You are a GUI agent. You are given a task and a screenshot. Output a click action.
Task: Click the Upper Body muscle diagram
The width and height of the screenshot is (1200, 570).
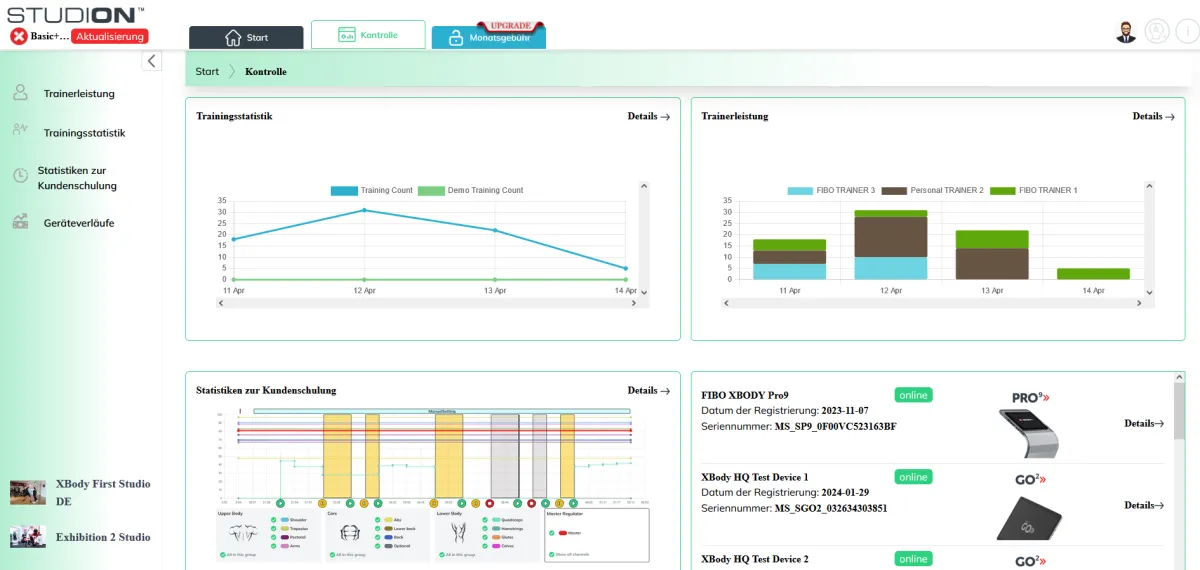243,532
